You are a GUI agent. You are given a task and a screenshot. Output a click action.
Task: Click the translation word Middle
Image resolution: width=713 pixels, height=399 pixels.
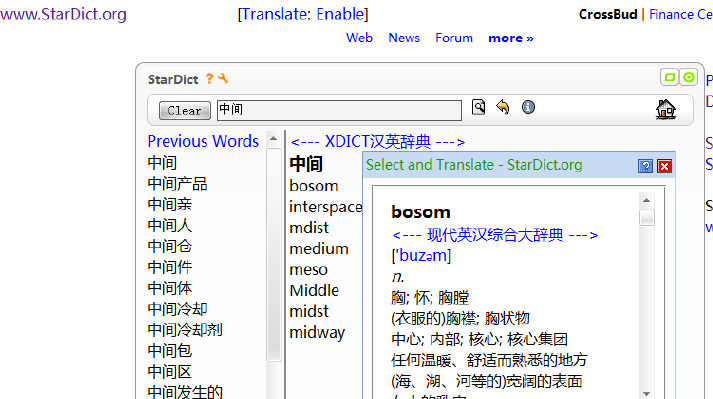coord(314,291)
